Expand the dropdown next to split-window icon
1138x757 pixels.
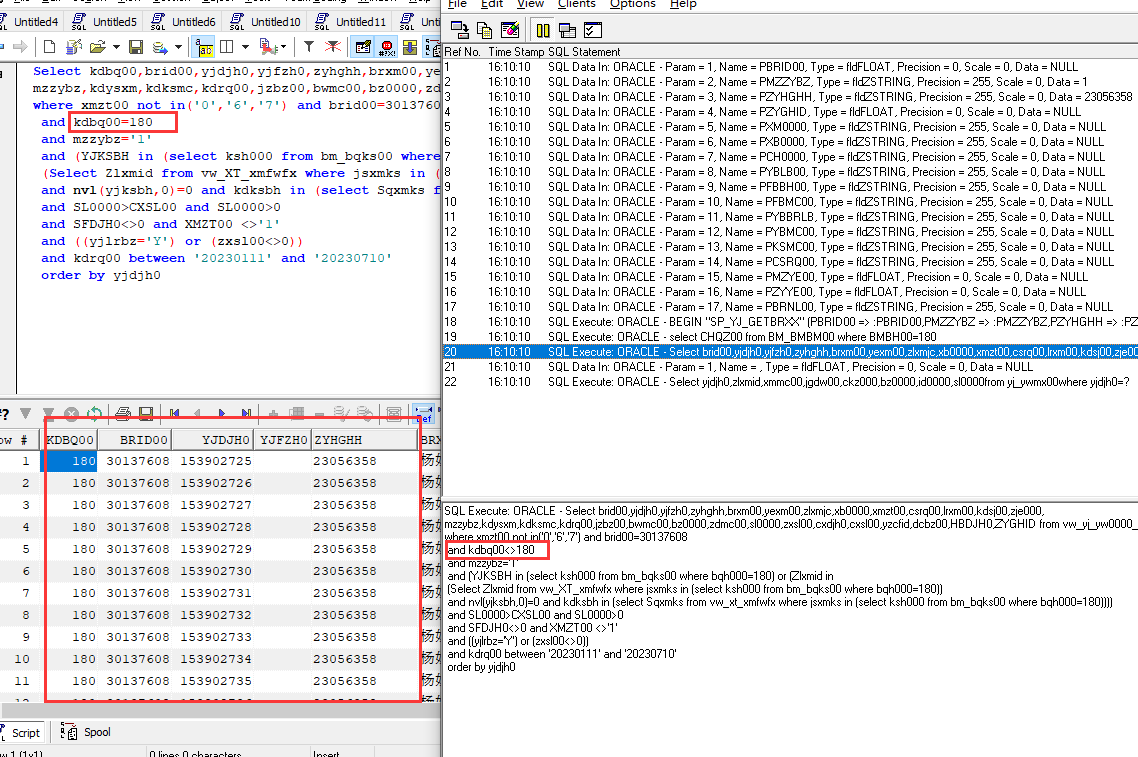click(x=245, y=47)
